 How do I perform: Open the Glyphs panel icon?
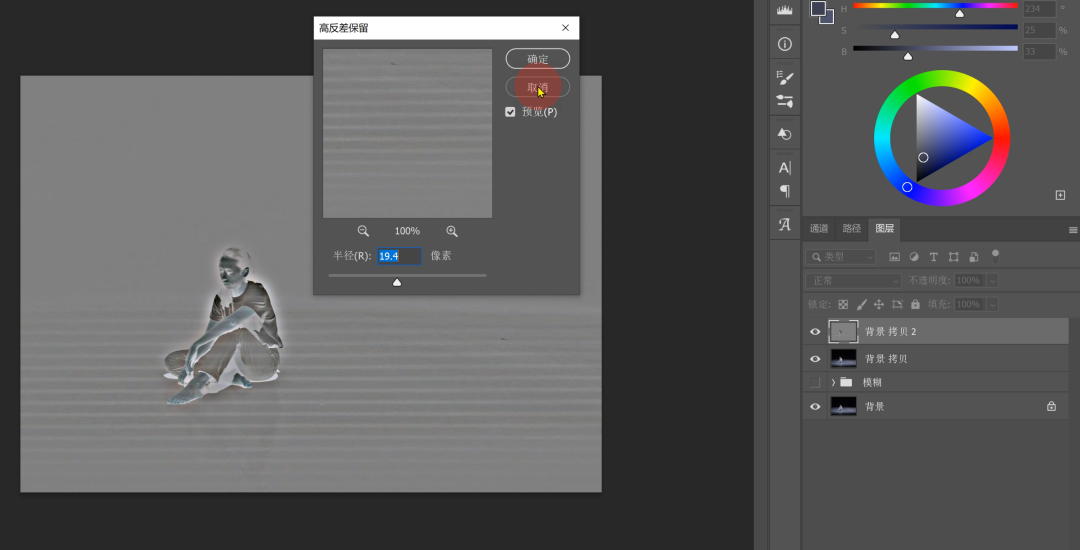[785, 224]
